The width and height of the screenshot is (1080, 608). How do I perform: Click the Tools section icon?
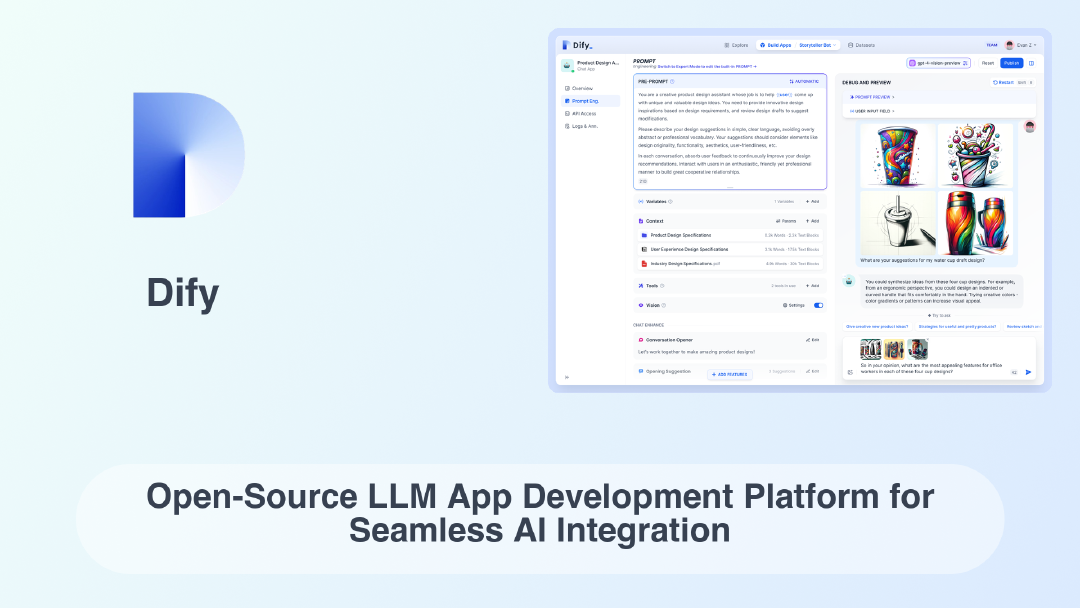pyautogui.click(x=641, y=286)
